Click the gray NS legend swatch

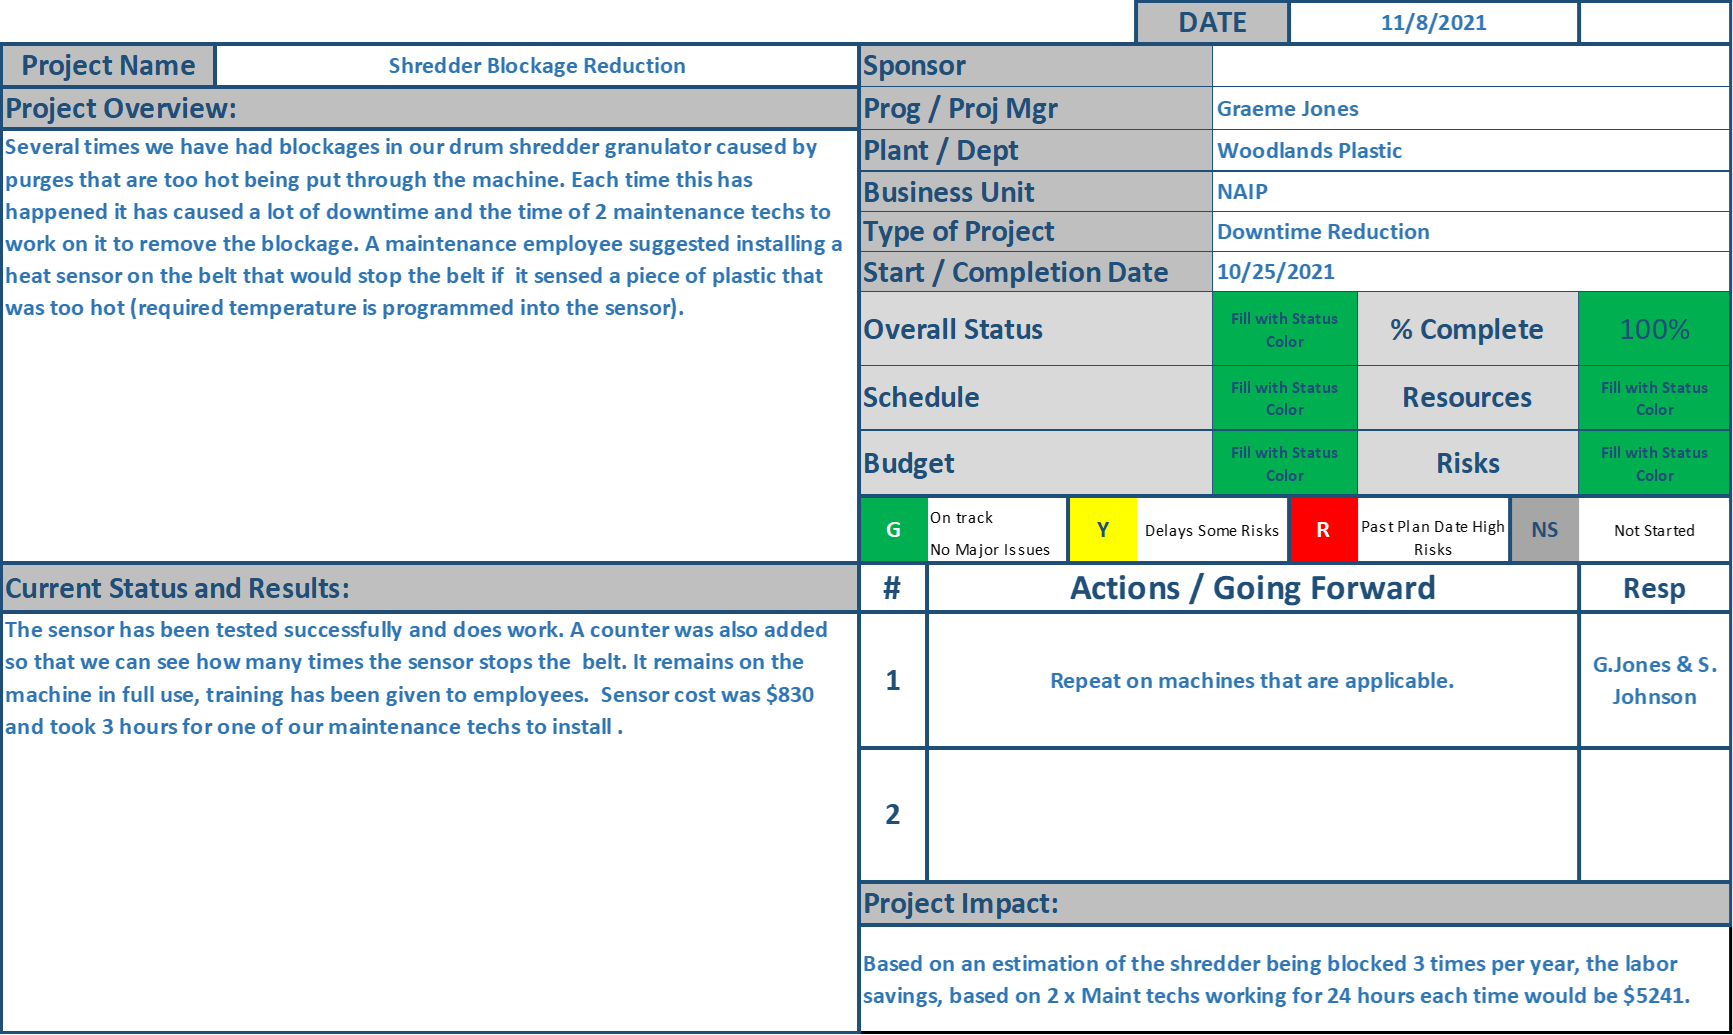1545,530
